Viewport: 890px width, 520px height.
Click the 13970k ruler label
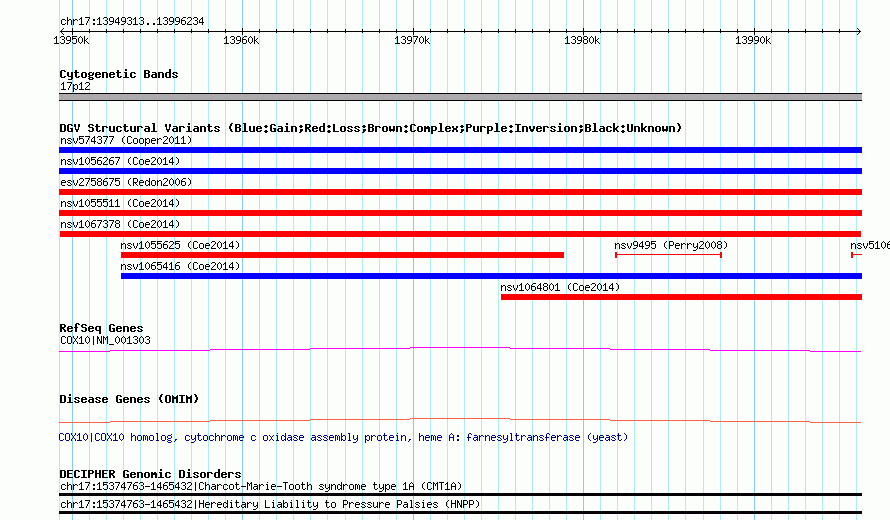(x=412, y=40)
